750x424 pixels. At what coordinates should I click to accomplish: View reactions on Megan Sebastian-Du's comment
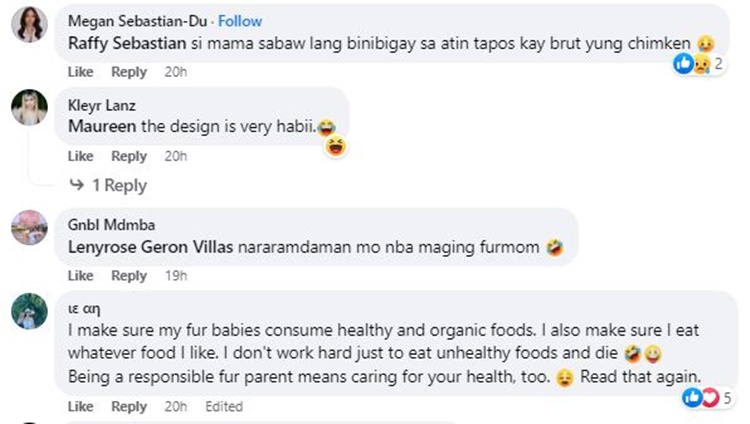[x=703, y=64]
